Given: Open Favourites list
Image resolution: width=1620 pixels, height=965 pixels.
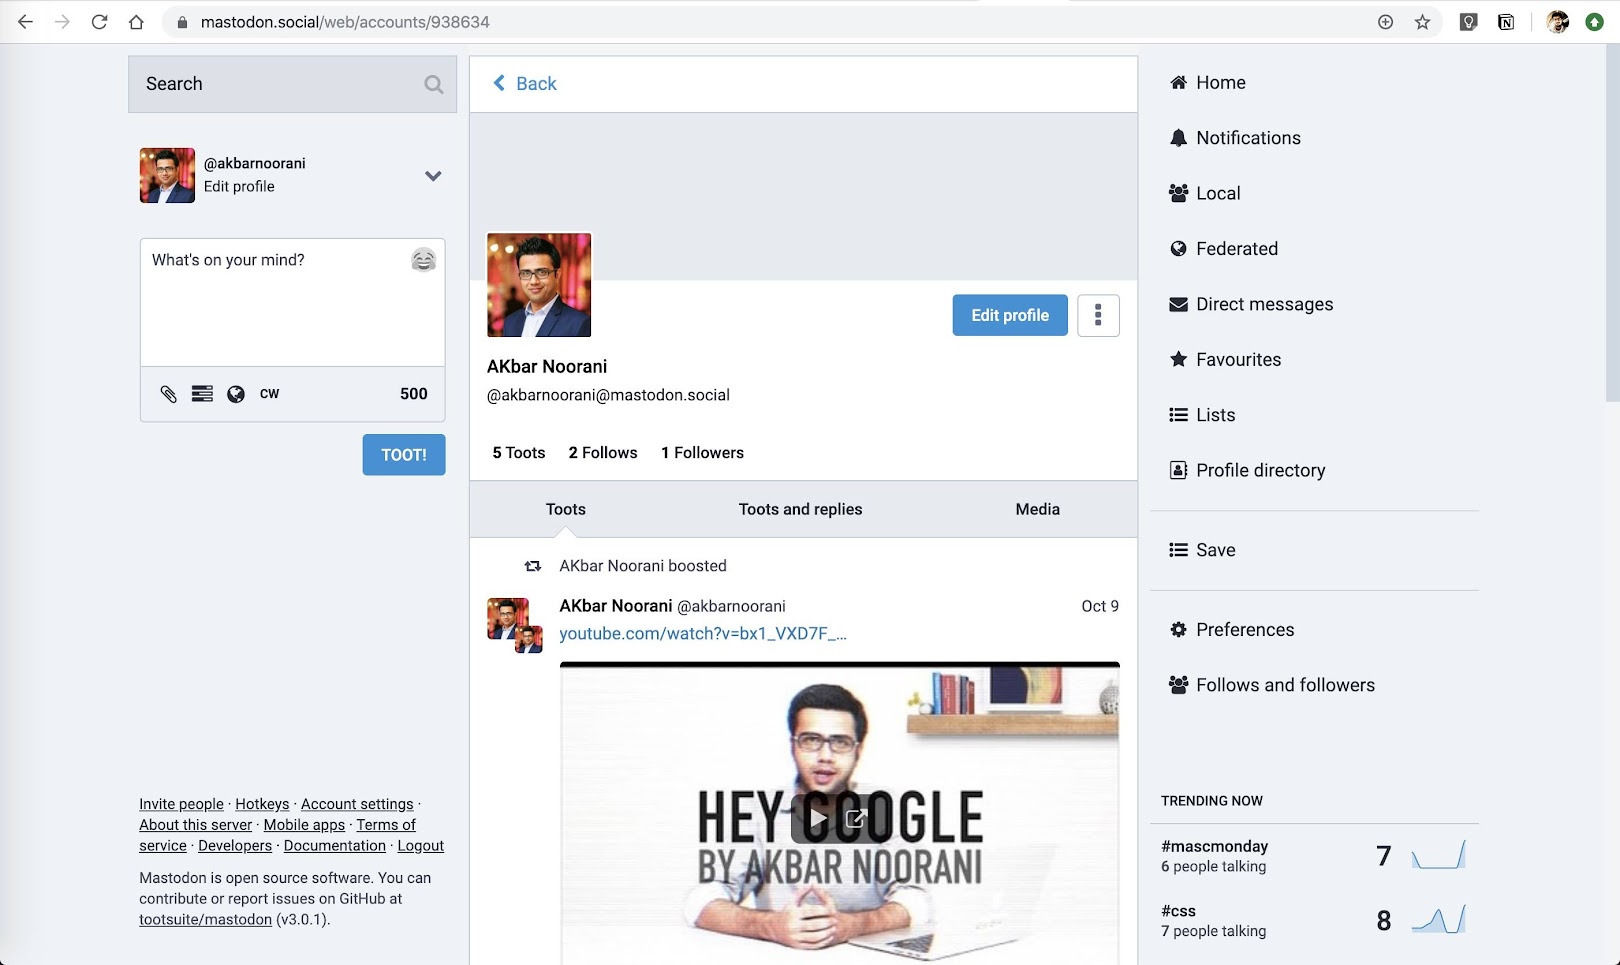Looking at the screenshot, I should [x=1225, y=360].
